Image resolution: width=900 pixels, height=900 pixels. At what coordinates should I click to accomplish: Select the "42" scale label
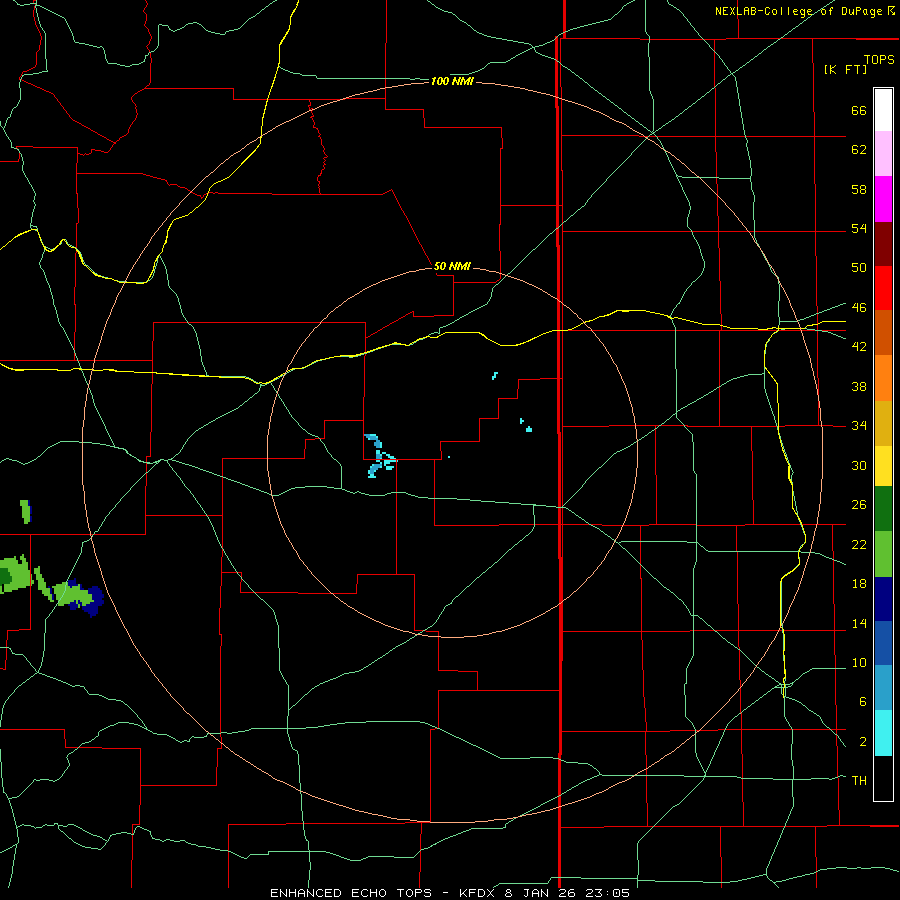pos(859,346)
